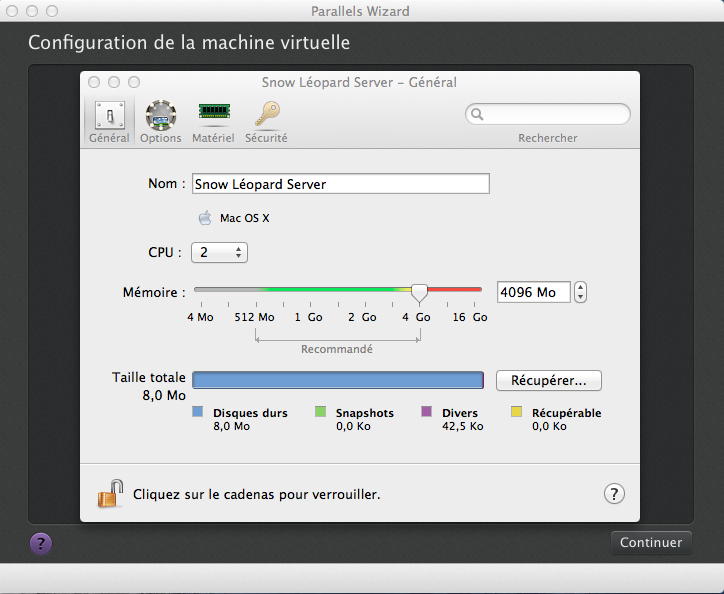Click the Nom text field
The width and height of the screenshot is (724, 594).
[341, 184]
